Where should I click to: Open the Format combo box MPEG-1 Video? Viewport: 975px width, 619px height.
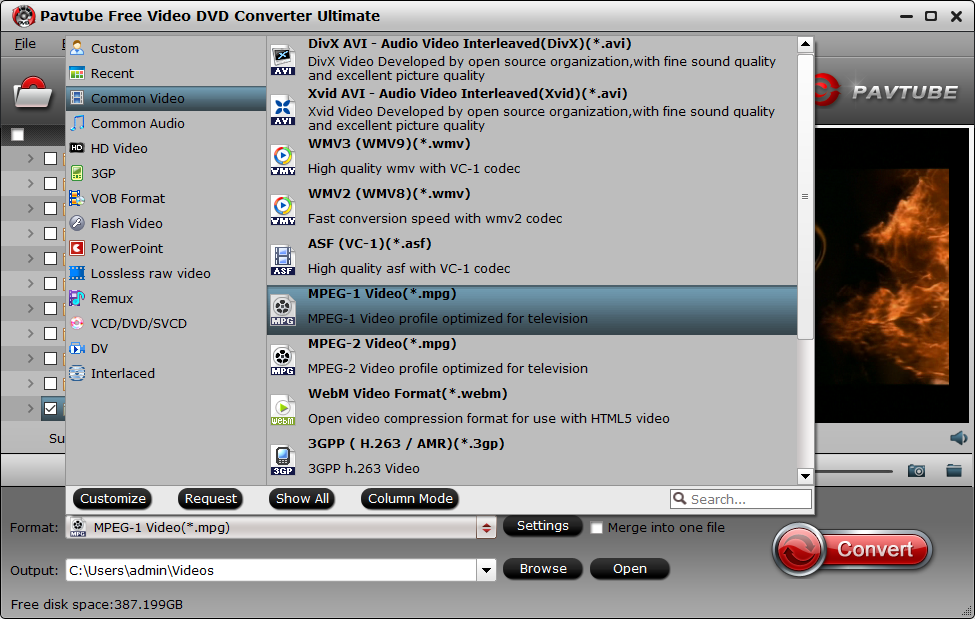[281, 528]
